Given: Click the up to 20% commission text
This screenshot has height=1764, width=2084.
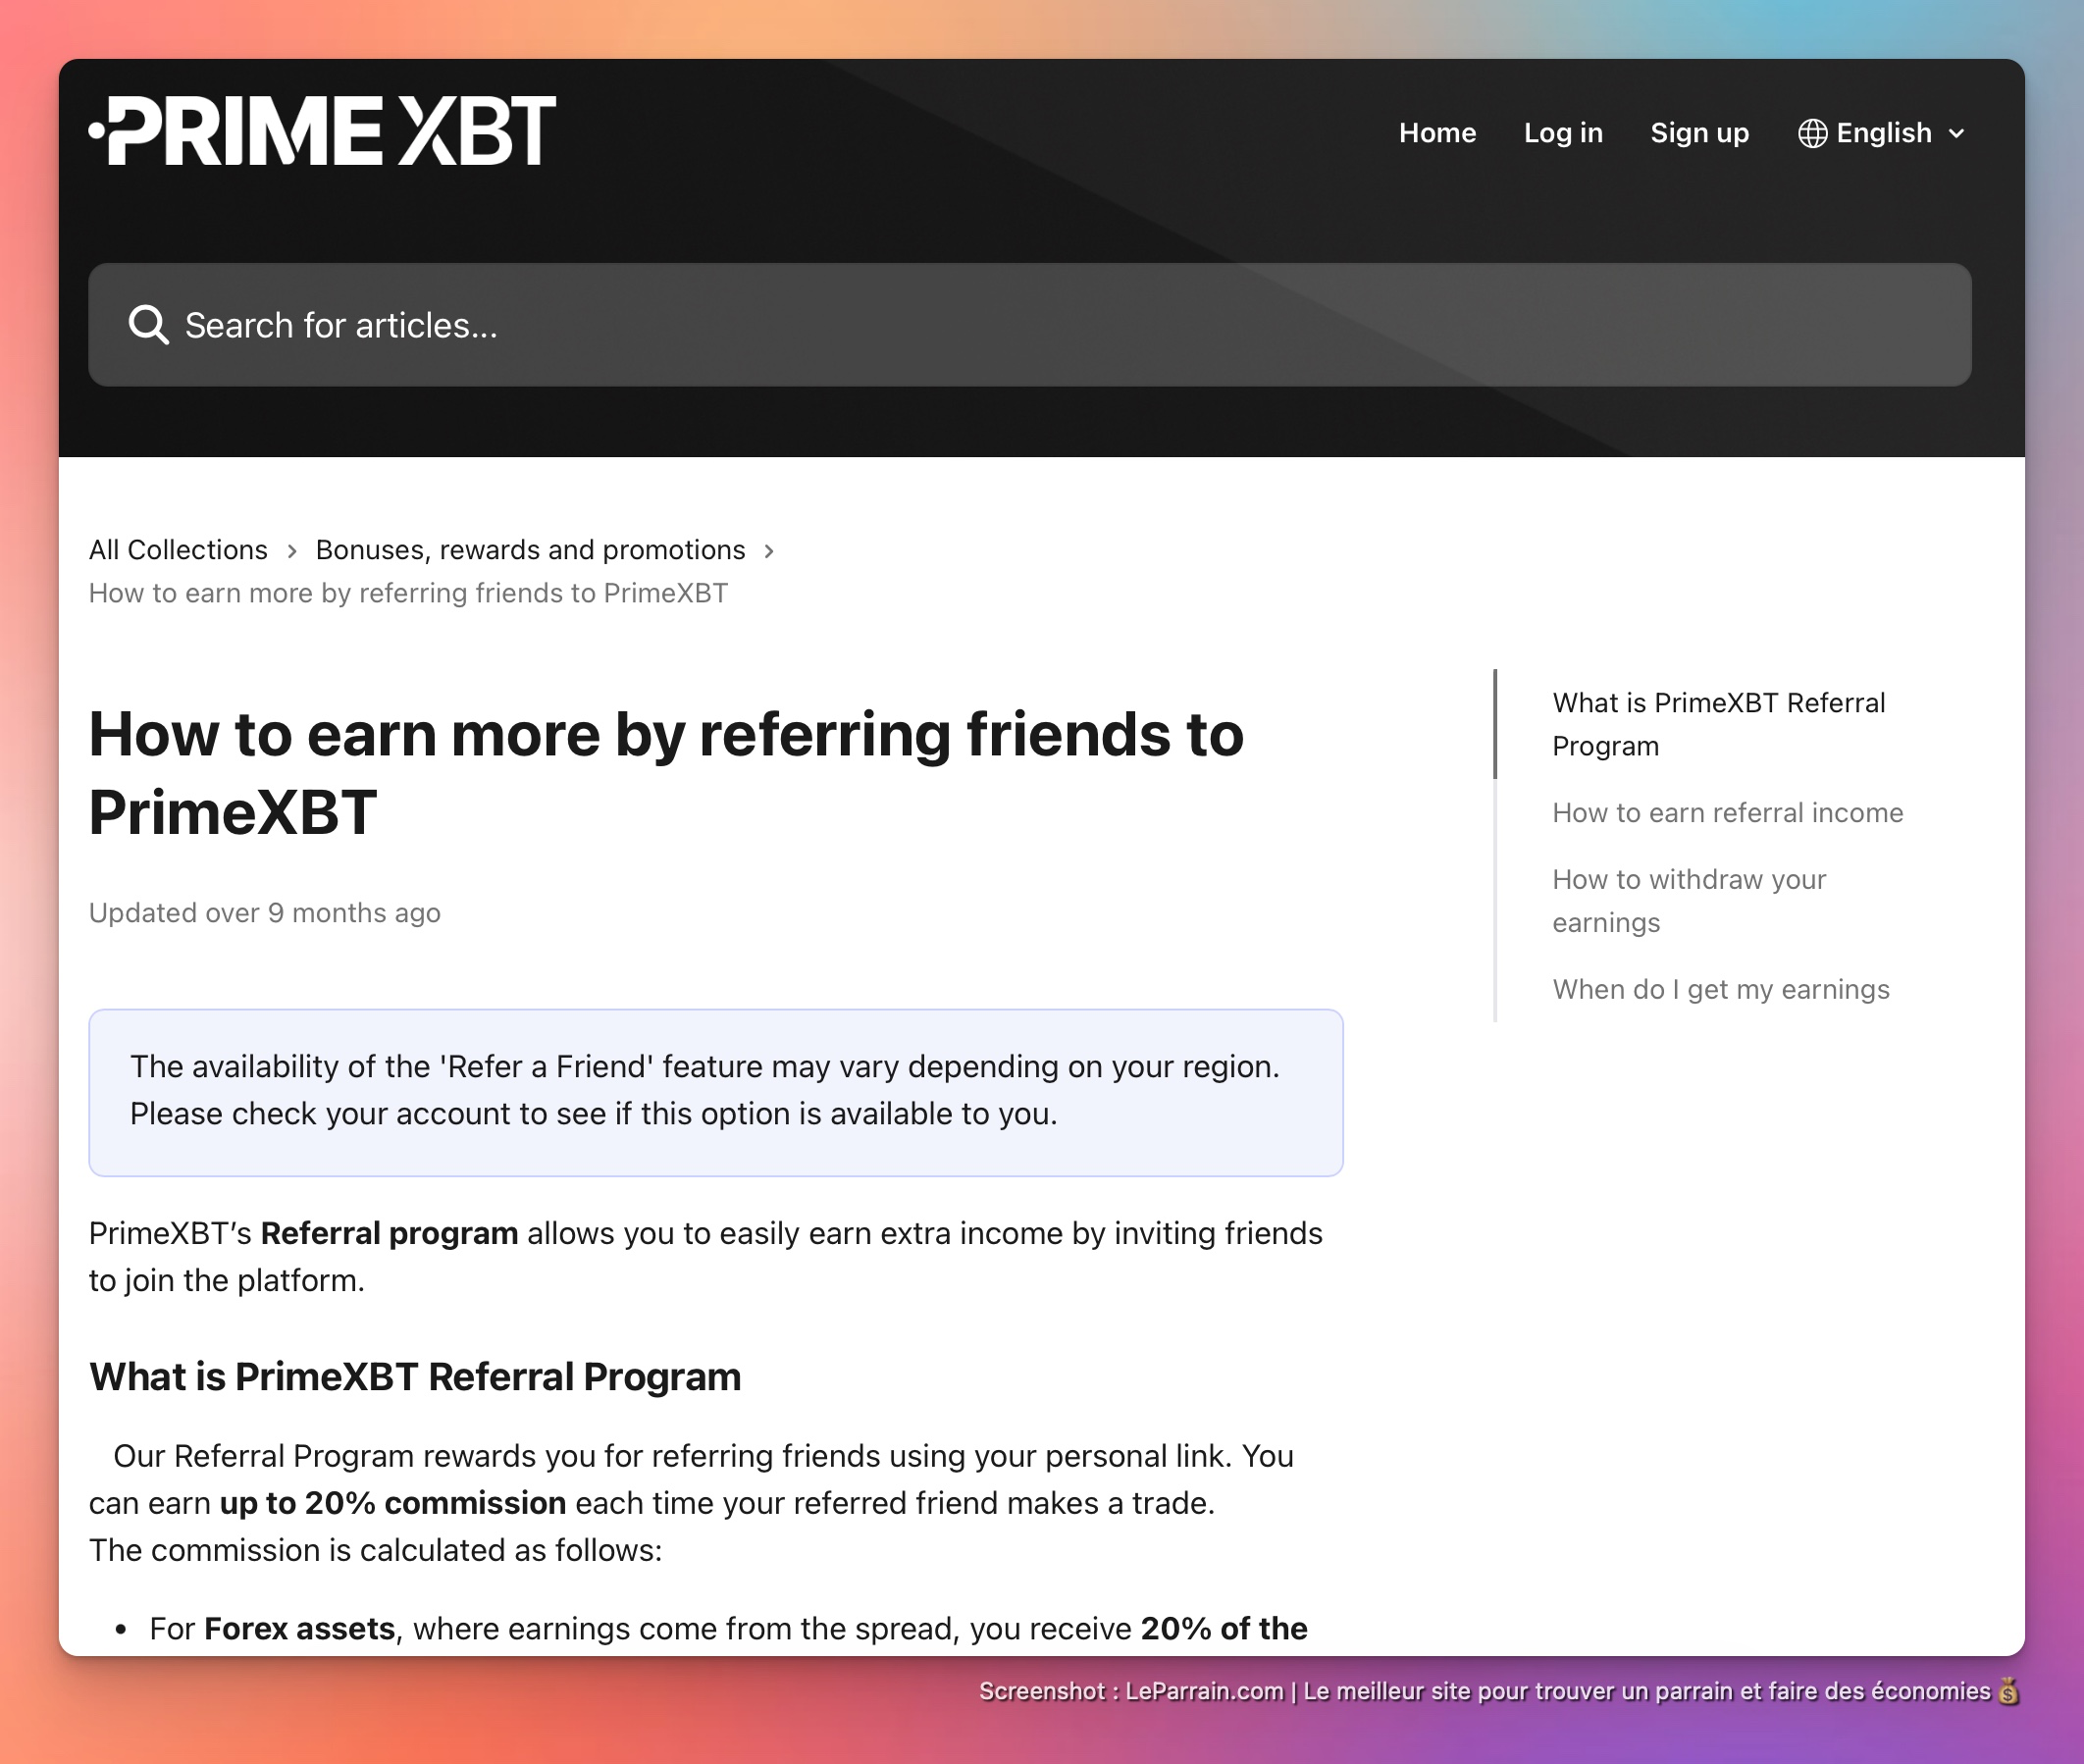Looking at the screenshot, I should (x=393, y=1503).
